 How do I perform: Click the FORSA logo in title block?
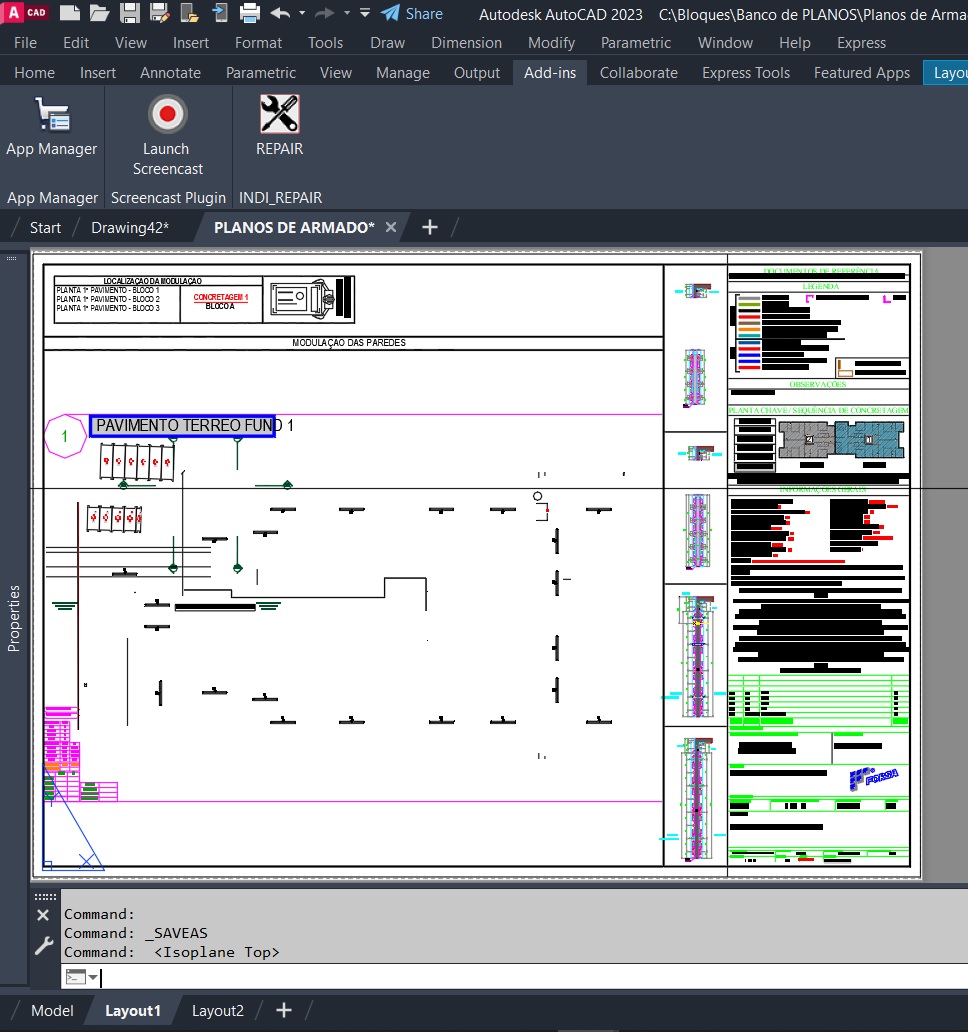pos(873,779)
